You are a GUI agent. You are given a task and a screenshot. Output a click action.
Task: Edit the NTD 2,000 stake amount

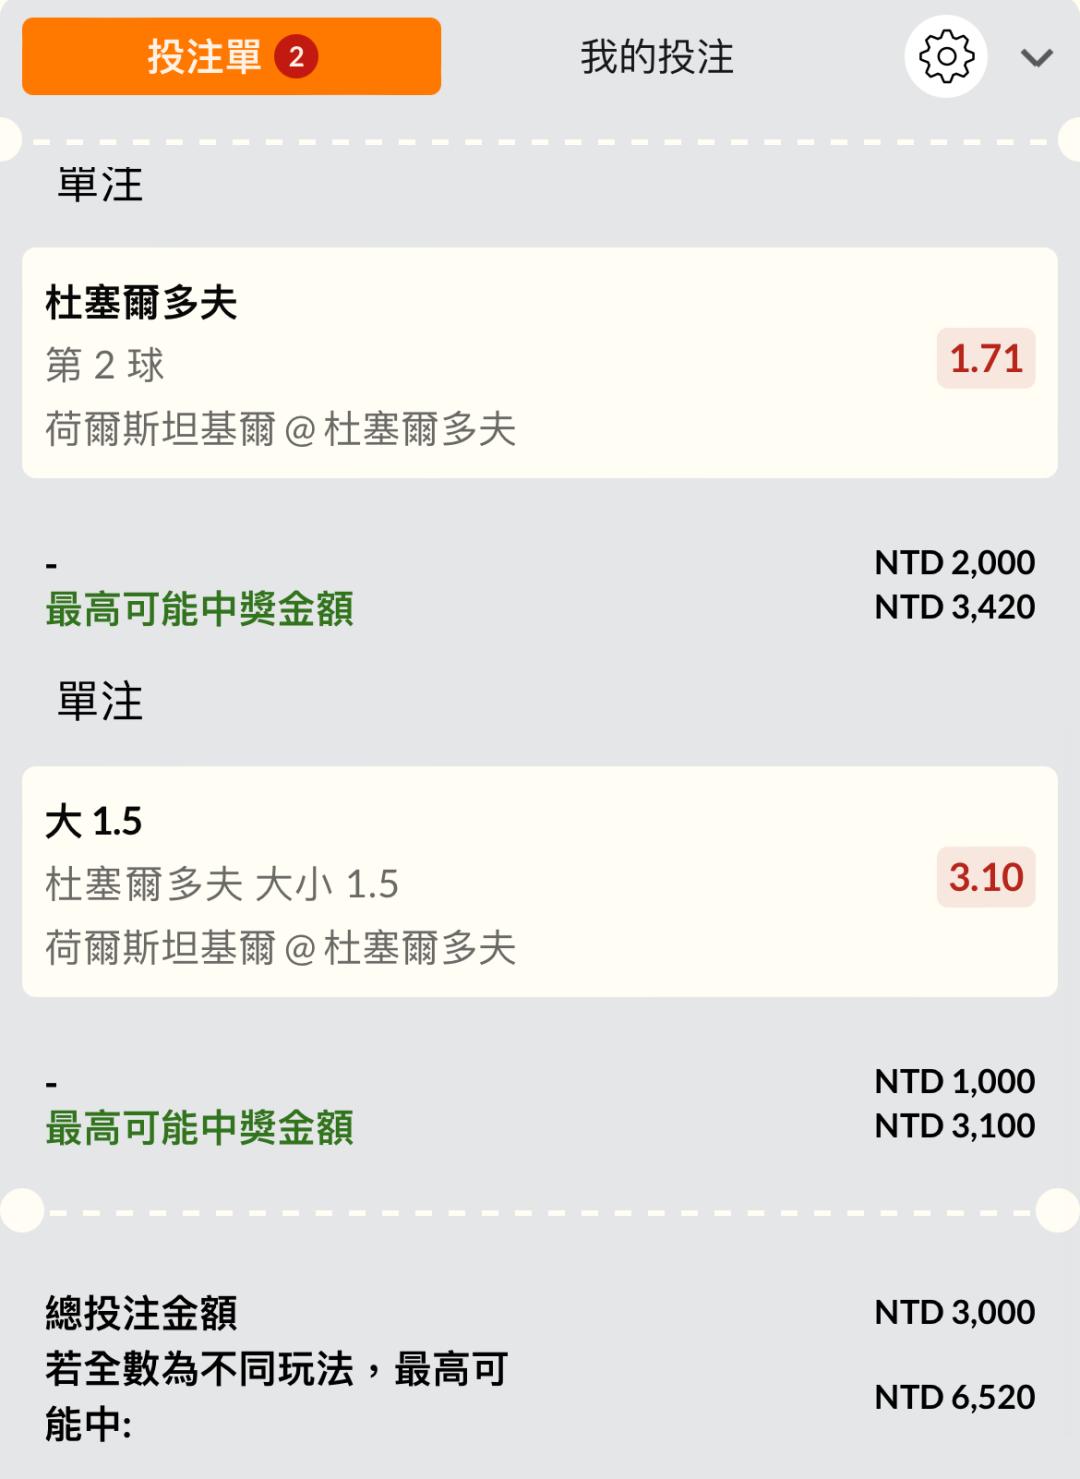pos(954,563)
